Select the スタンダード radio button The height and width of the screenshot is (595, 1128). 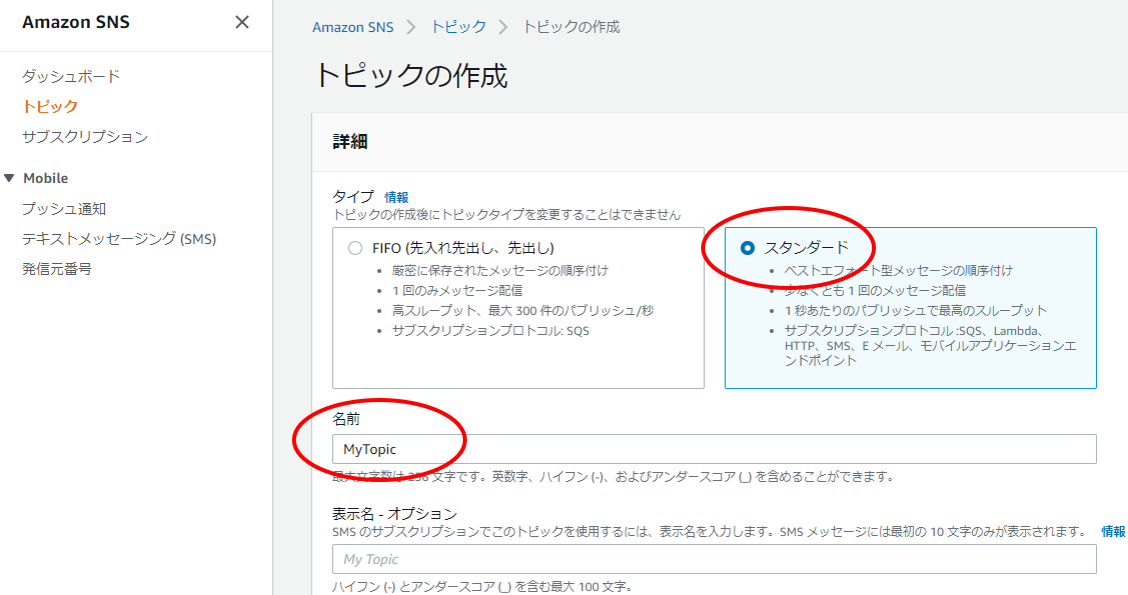(747, 248)
